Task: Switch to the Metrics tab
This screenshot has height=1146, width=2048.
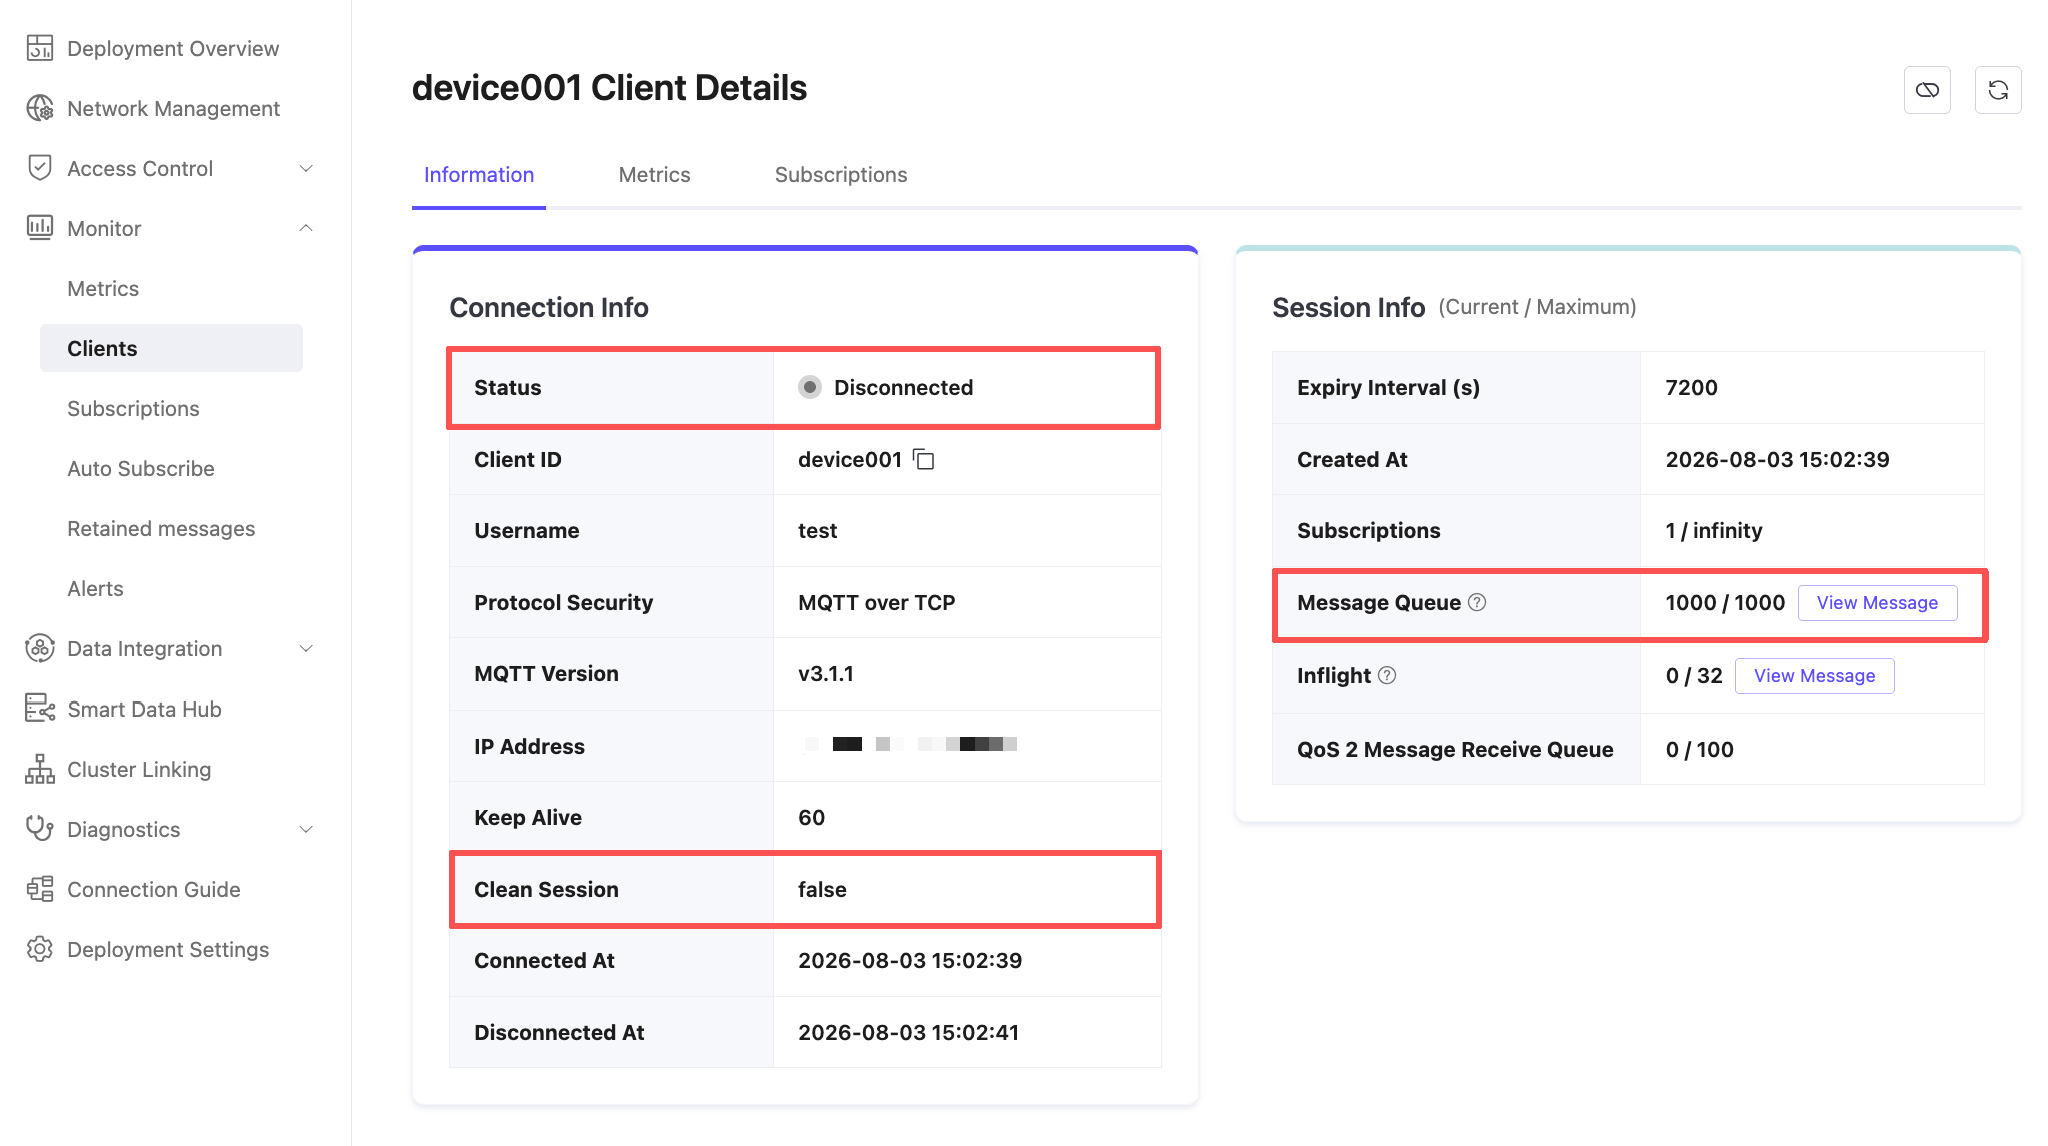Action: pyautogui.click(x=654, y=174)
